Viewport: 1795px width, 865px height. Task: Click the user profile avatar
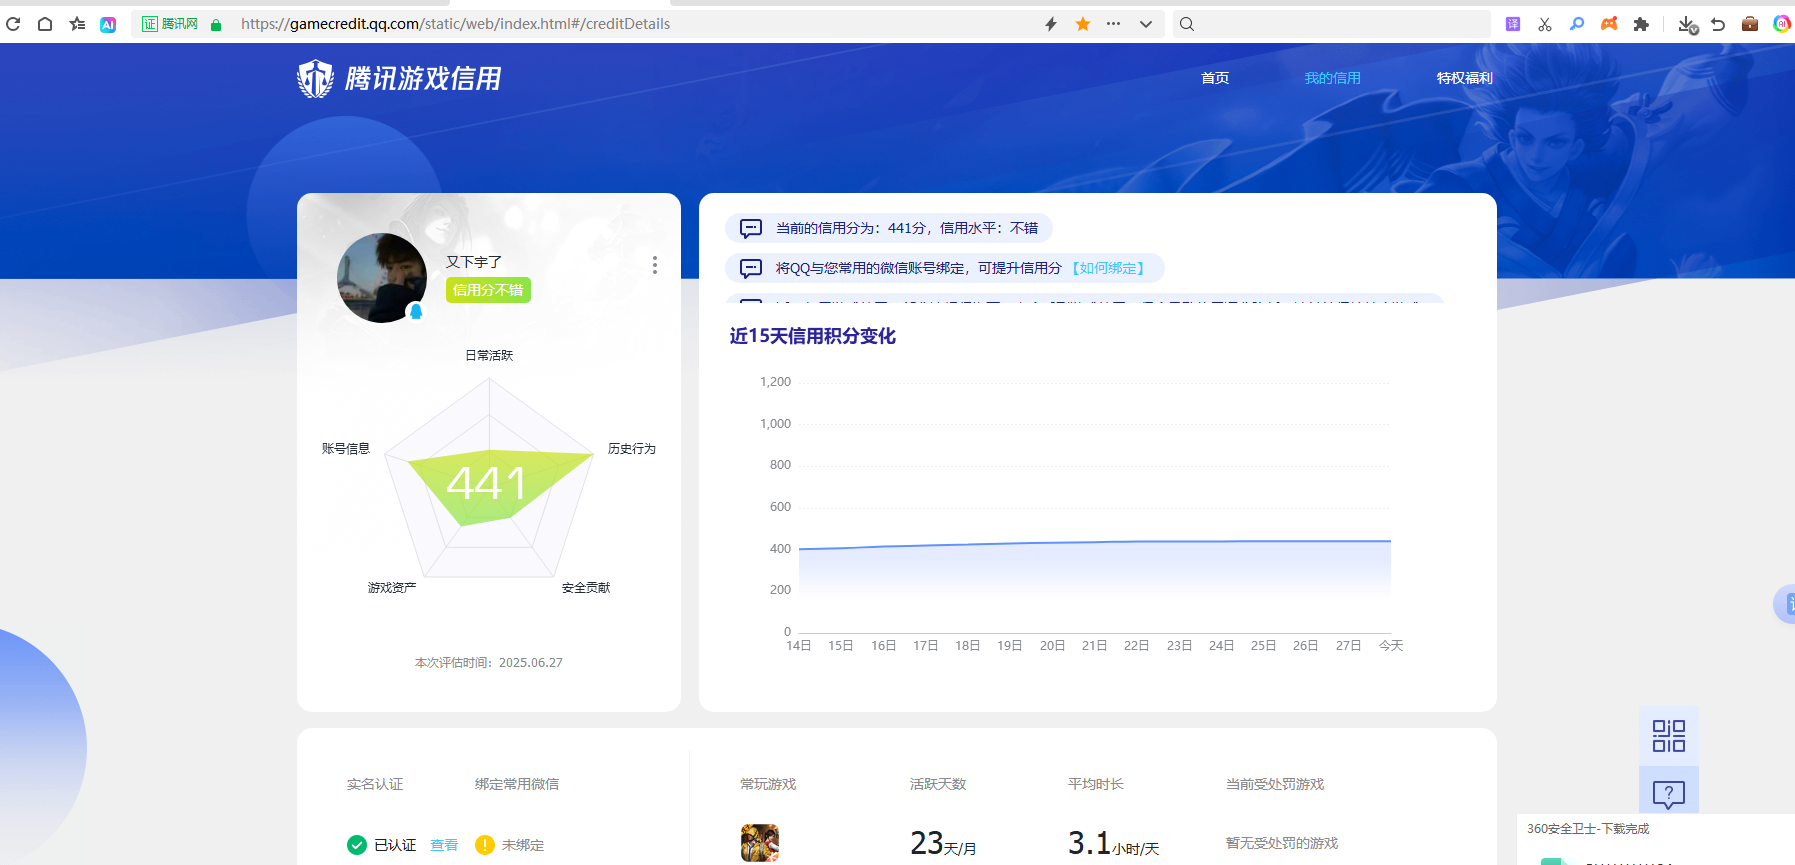click(382, 278)
